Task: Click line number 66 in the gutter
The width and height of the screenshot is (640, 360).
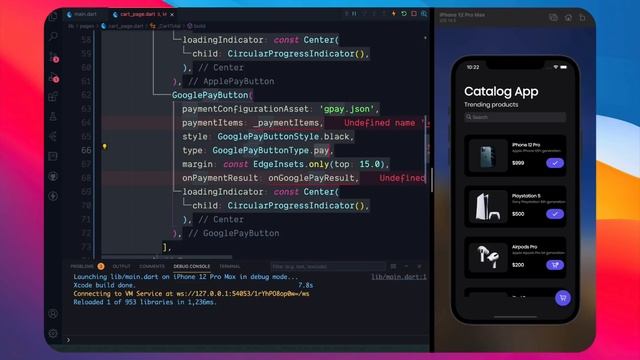Action: coord(86,150)
